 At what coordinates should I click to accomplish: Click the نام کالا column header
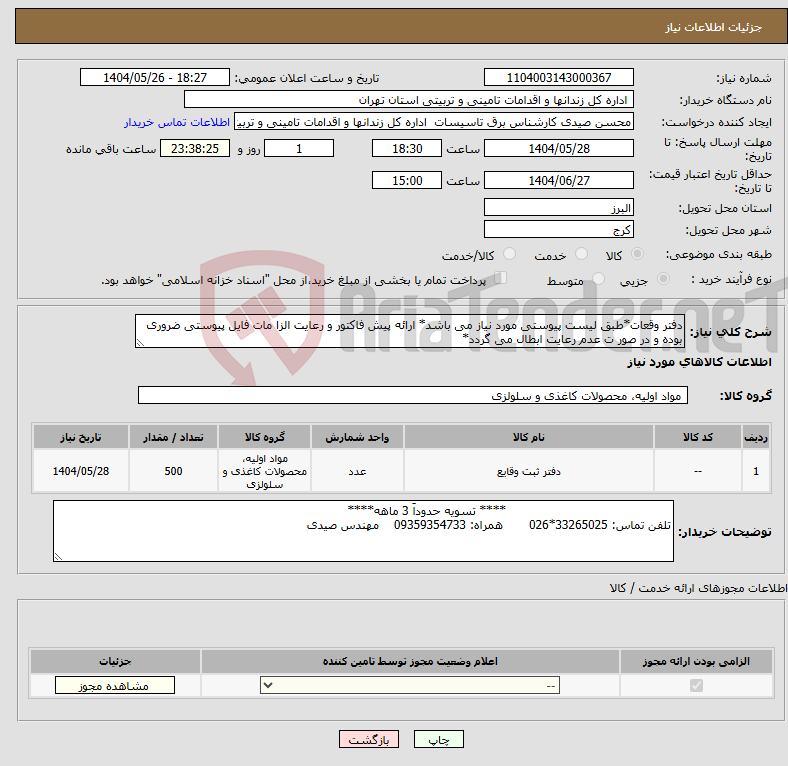point(529,437)
